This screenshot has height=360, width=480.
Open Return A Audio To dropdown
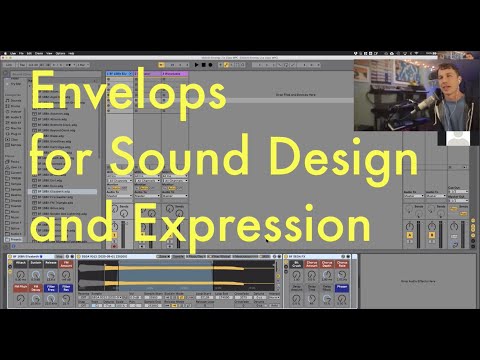click(x=414, y=196)
